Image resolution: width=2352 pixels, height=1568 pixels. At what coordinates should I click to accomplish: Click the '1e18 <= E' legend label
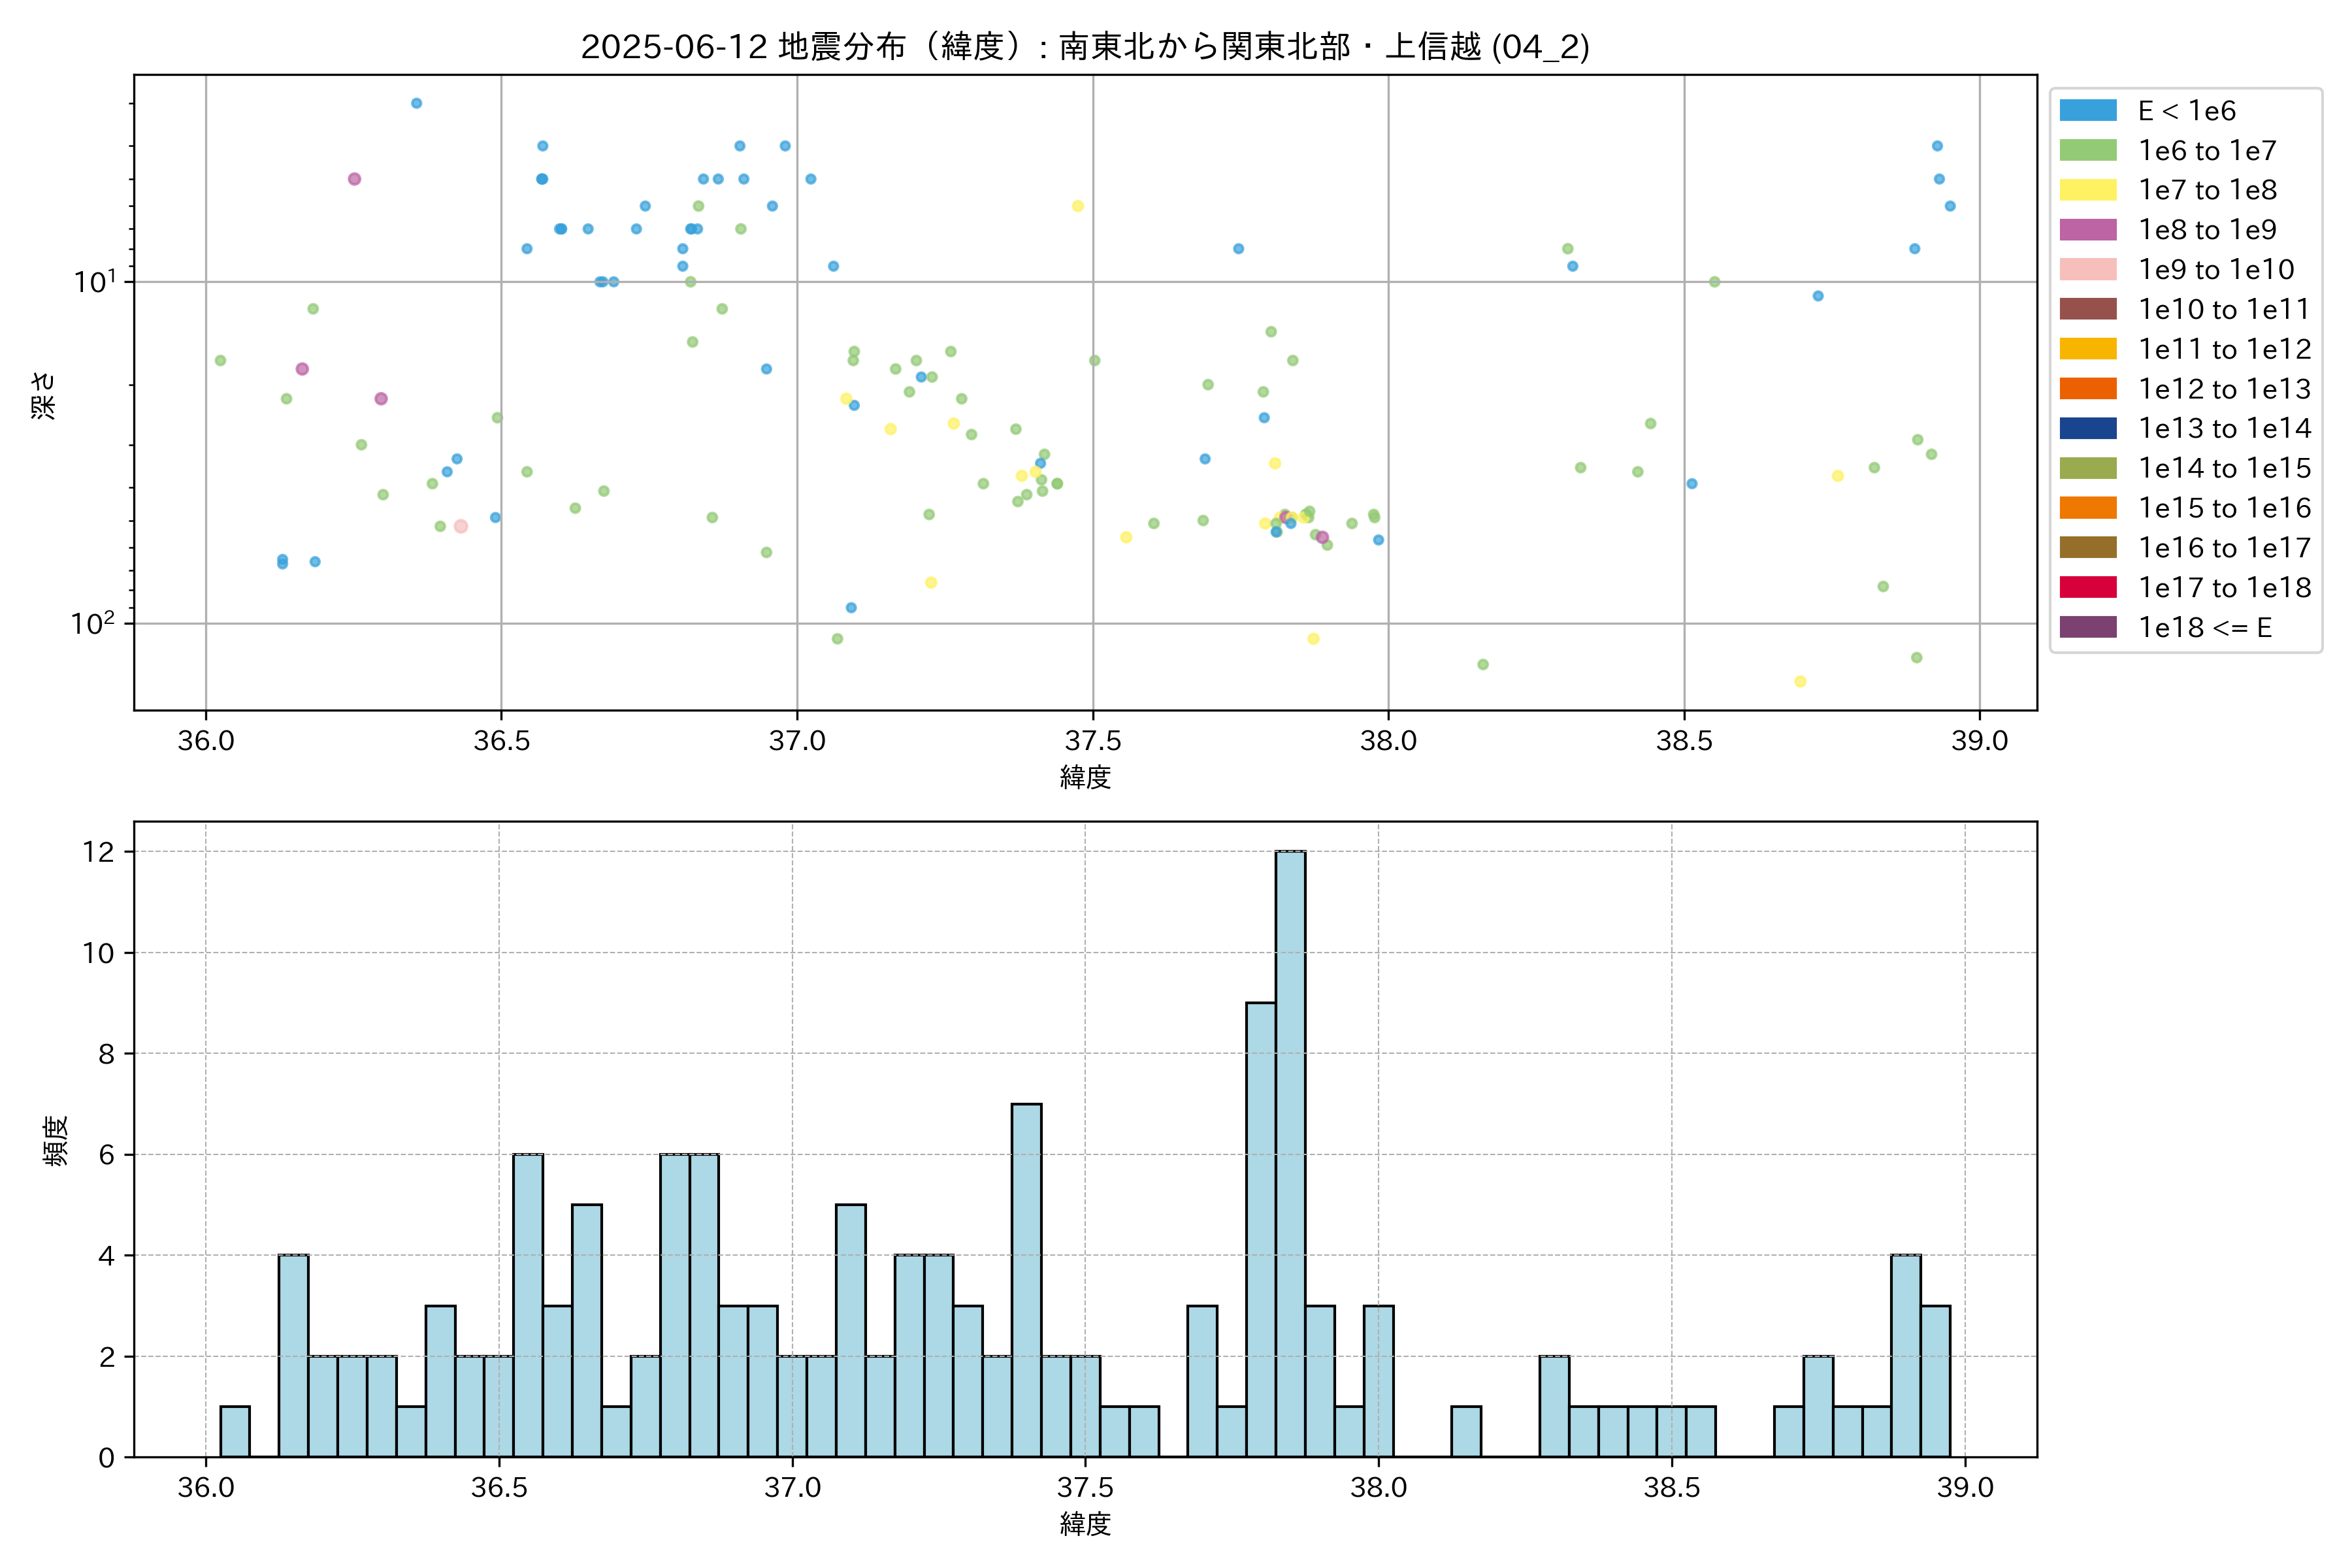[x=2205, y=628]
